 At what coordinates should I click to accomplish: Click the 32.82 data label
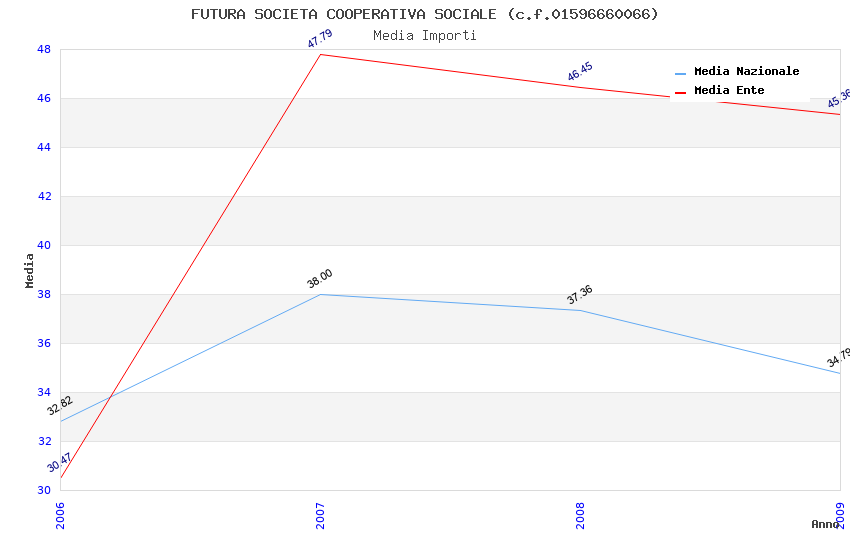[x=60, y=406]
